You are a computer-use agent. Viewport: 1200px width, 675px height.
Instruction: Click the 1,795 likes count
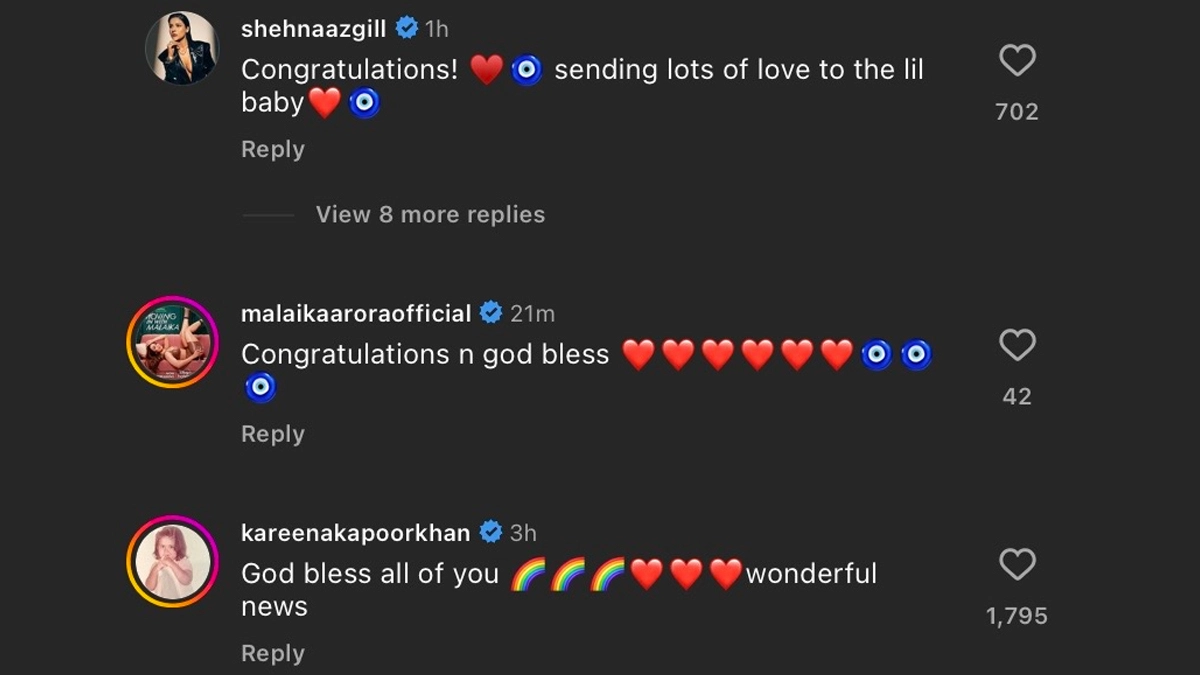coord(1017,616)
